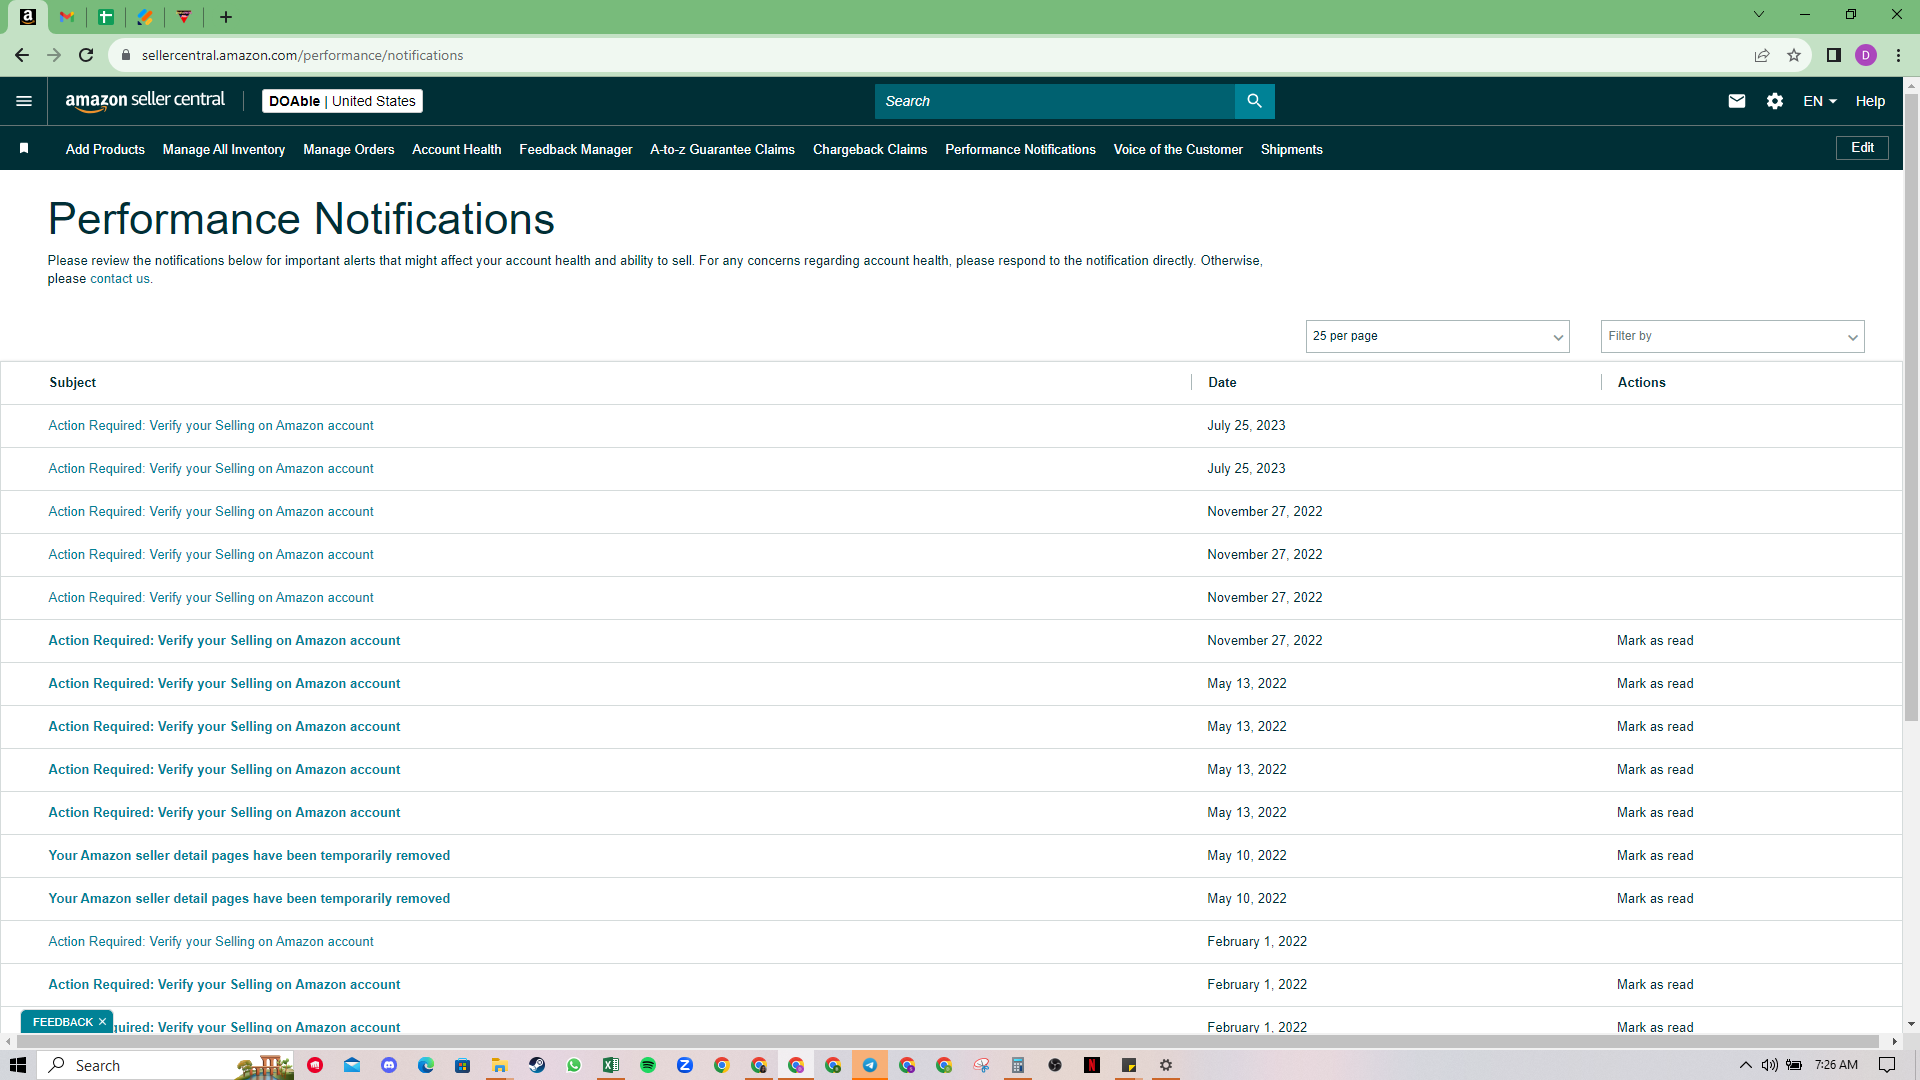Open the buyer messages mail icon
This screenshot has width=1920, height=1080.
[1737, 101]
